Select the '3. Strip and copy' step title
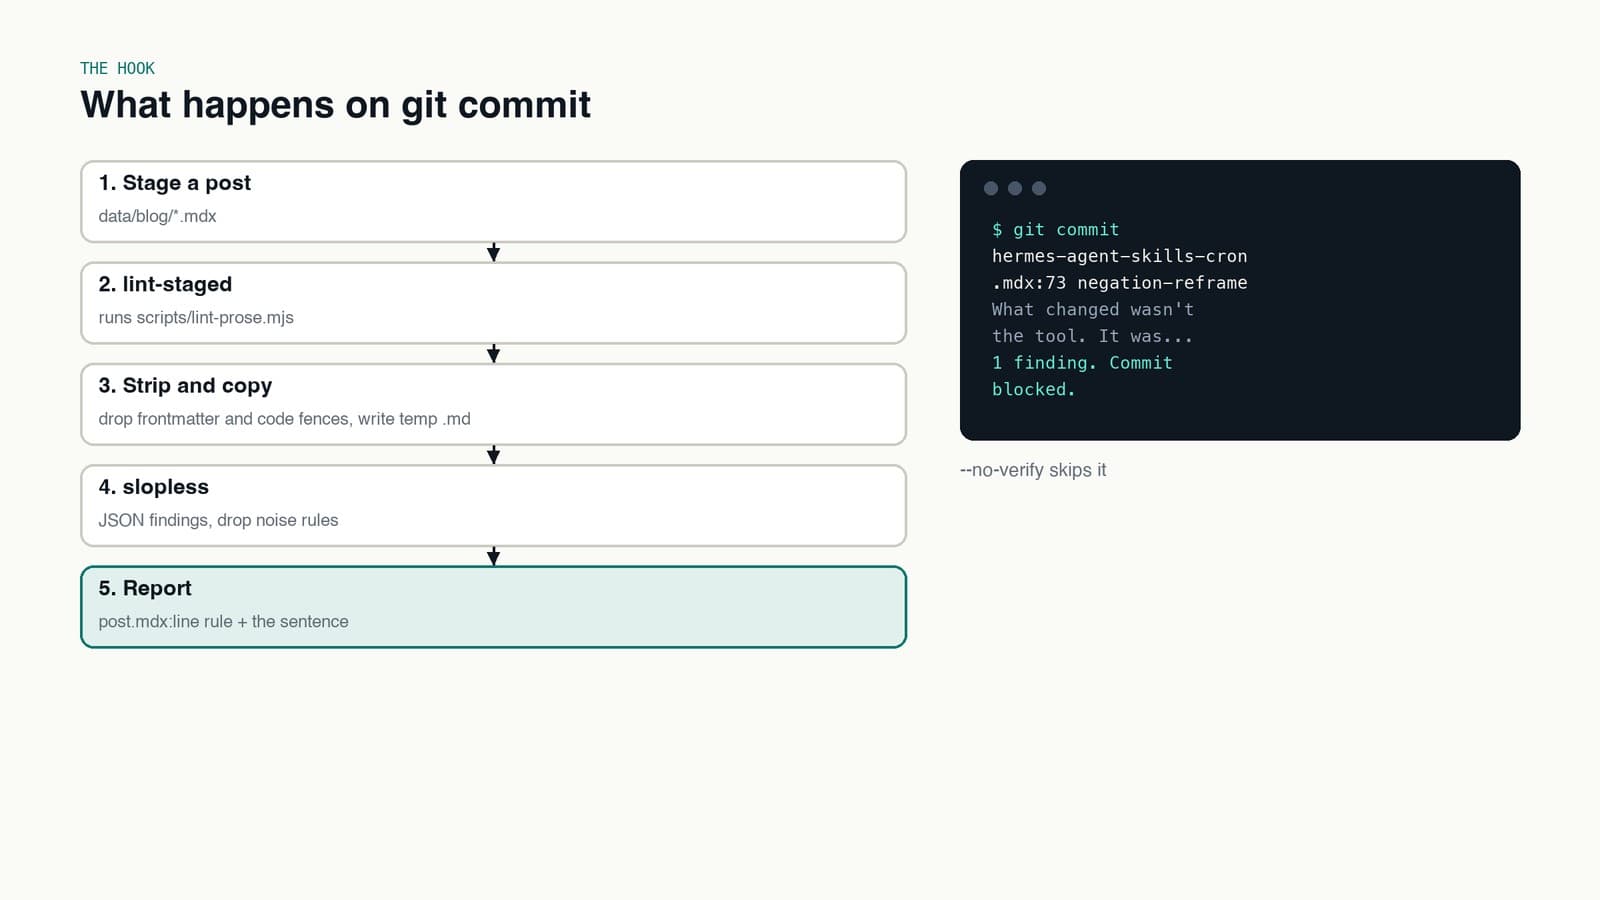The image size is (1600, 900). 185,385
